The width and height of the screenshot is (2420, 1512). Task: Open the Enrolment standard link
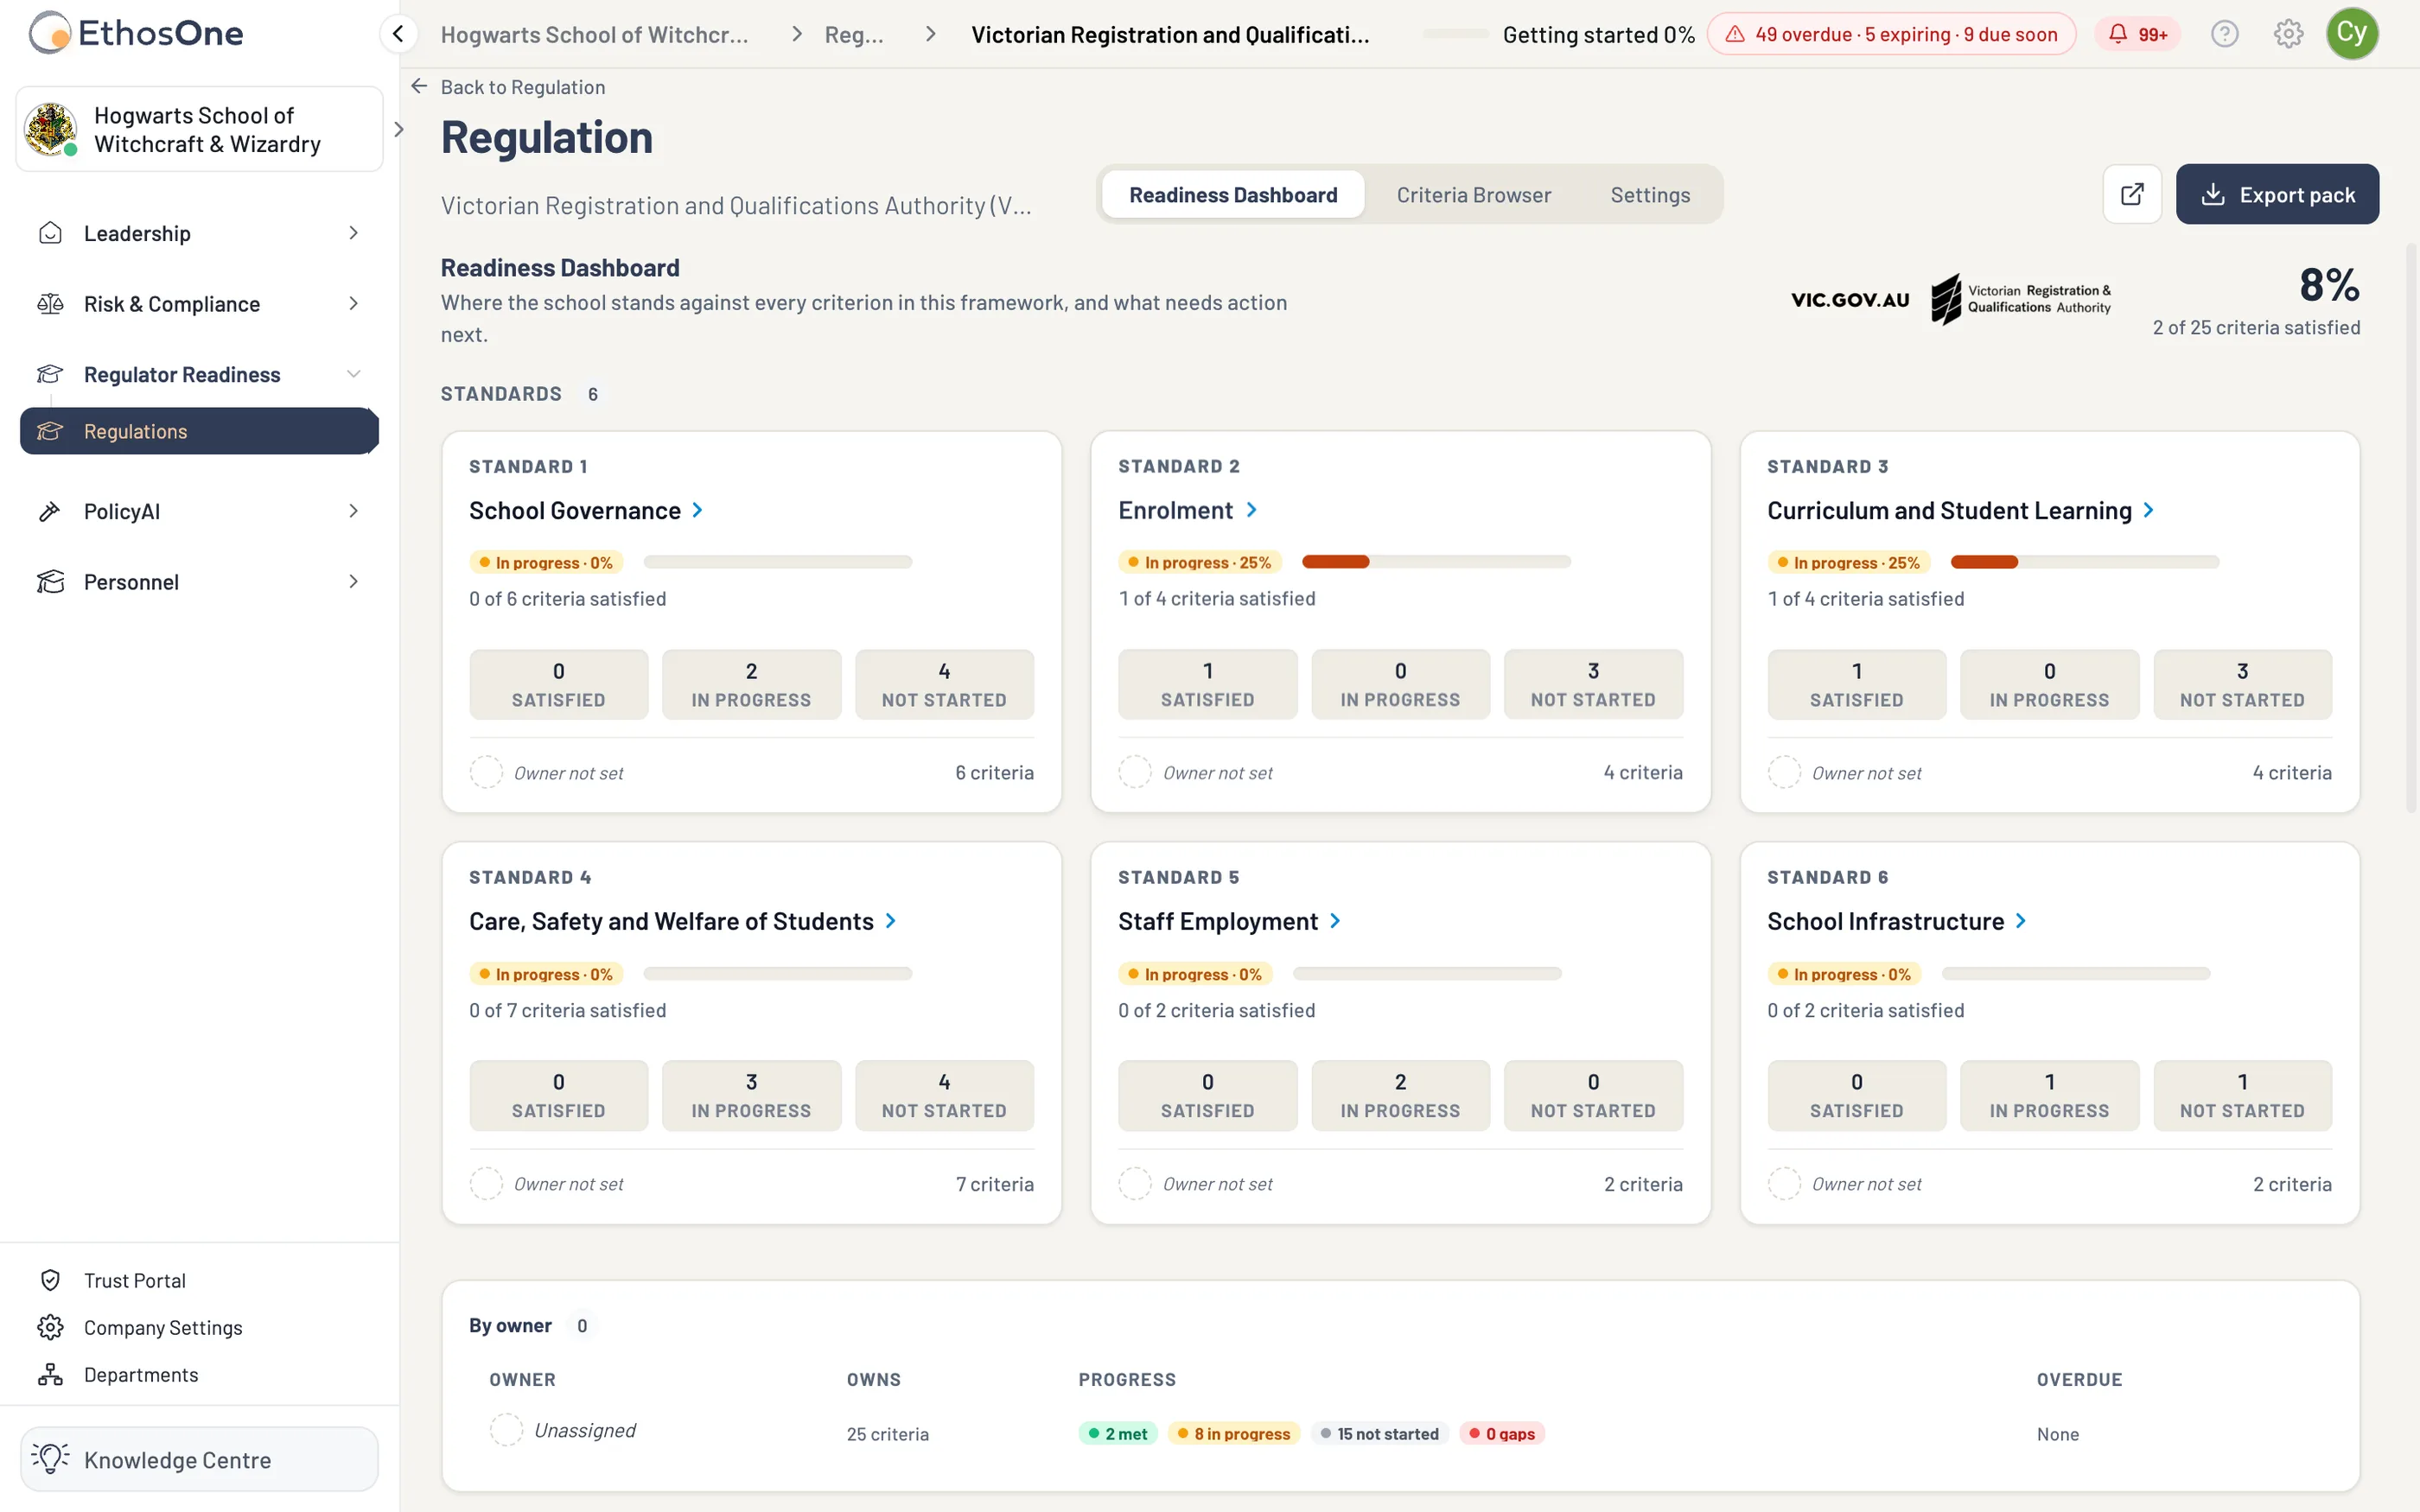[x=1187, y=511]
